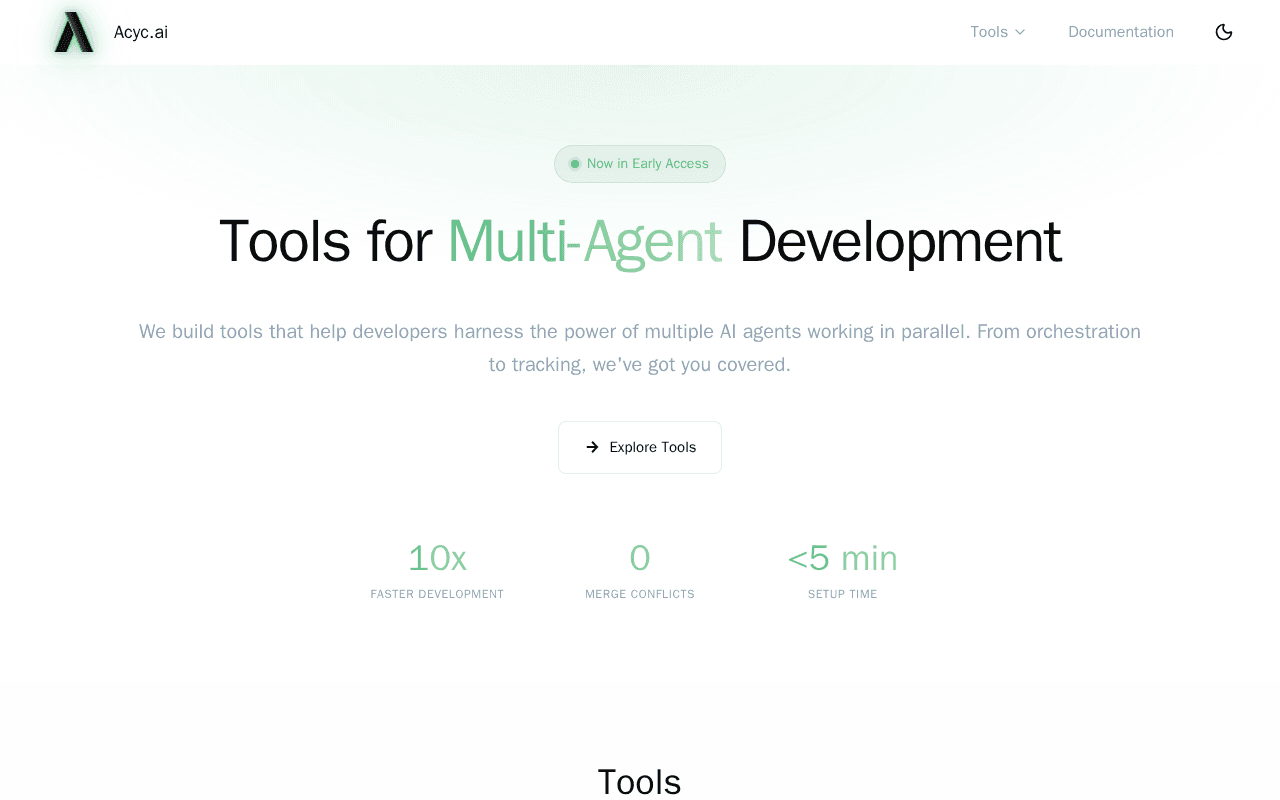Go to home via Acyc.ai brand name
1280x800 pixels.
point(141,32)
